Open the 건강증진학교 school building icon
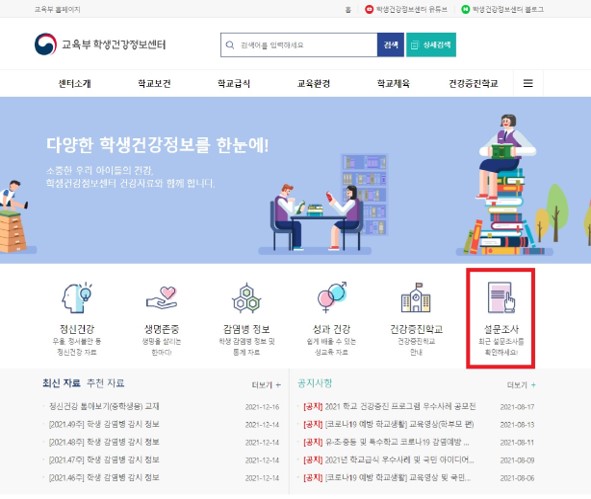 [x=416, y=298]
